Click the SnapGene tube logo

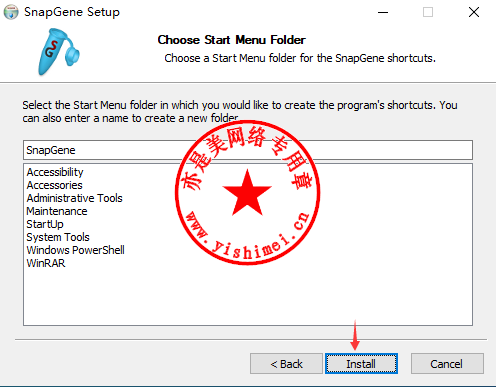tap(58, 52)
